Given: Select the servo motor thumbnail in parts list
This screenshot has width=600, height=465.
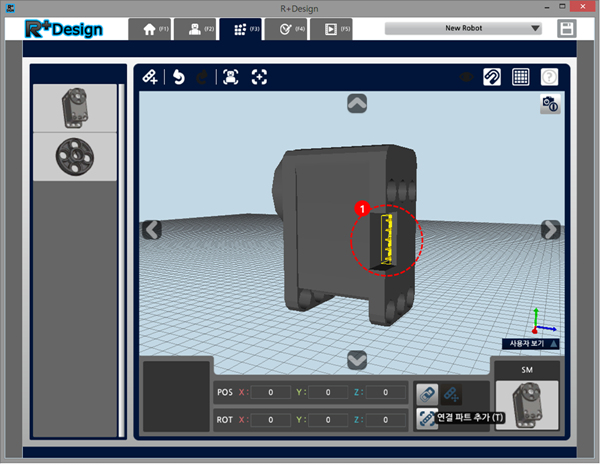Looking at the screenshot, I should pyautogui.click(x=76, y=107).
